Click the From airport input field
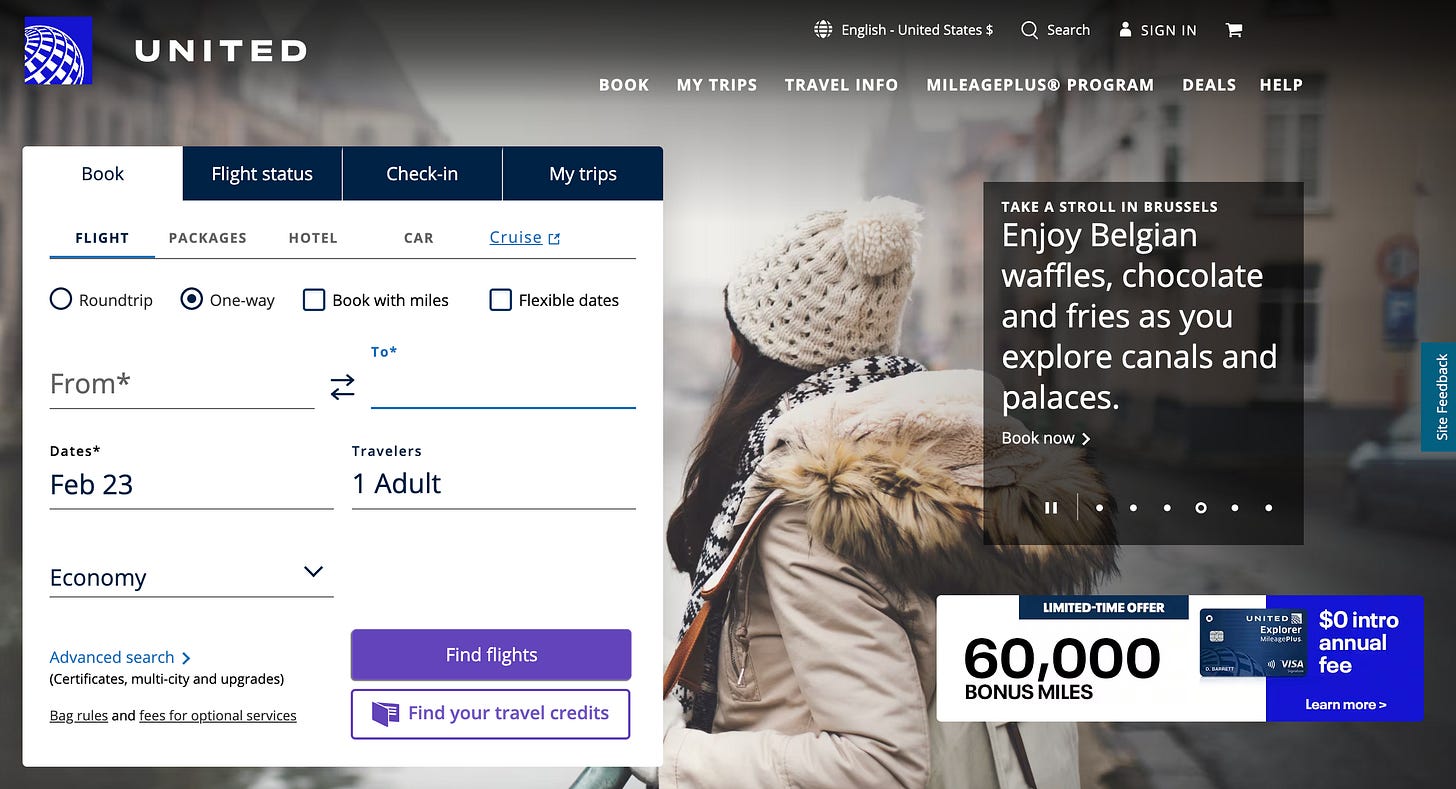The width and height of the screenshot is (1456, 789). (x=182, y=384)
